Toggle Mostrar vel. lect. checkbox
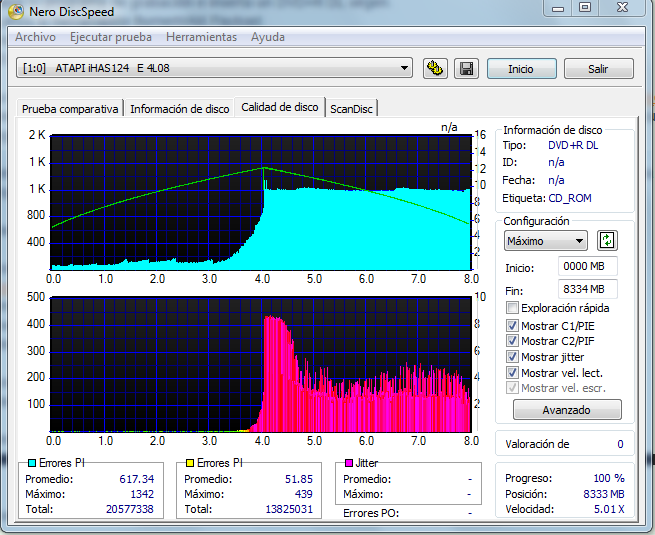 tap(513, 373)
